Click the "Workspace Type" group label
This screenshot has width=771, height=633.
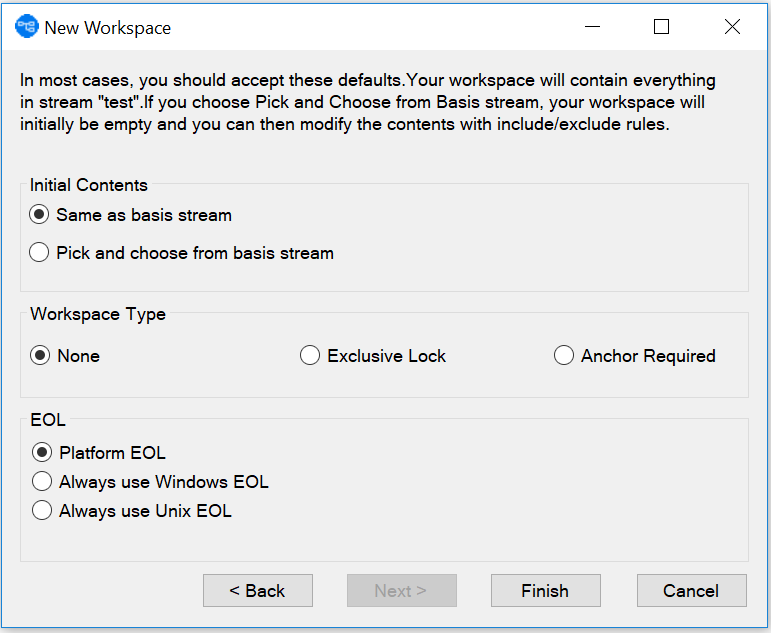point(98,314)
